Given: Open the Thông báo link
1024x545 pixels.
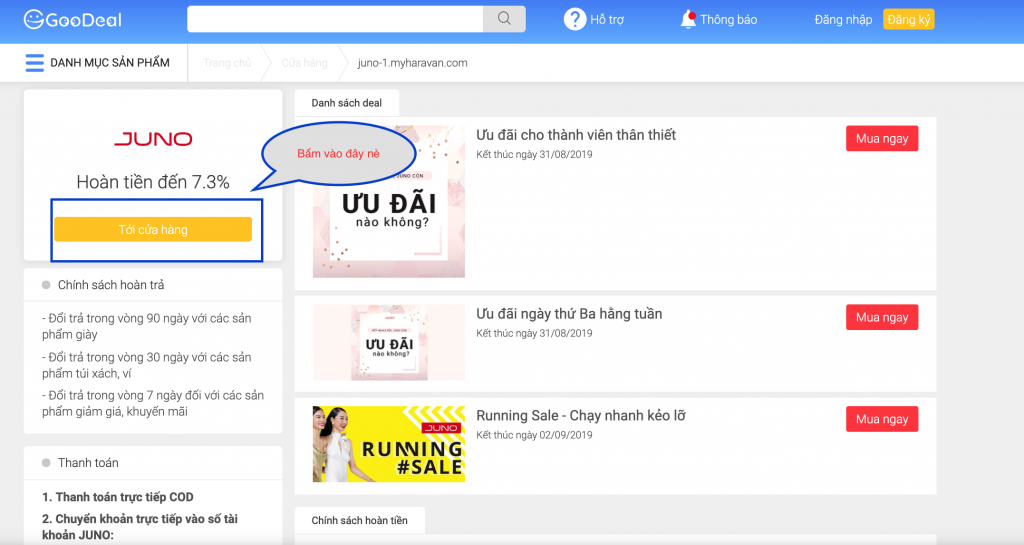Looking at the screenshot, I should (x=729, y=20).
